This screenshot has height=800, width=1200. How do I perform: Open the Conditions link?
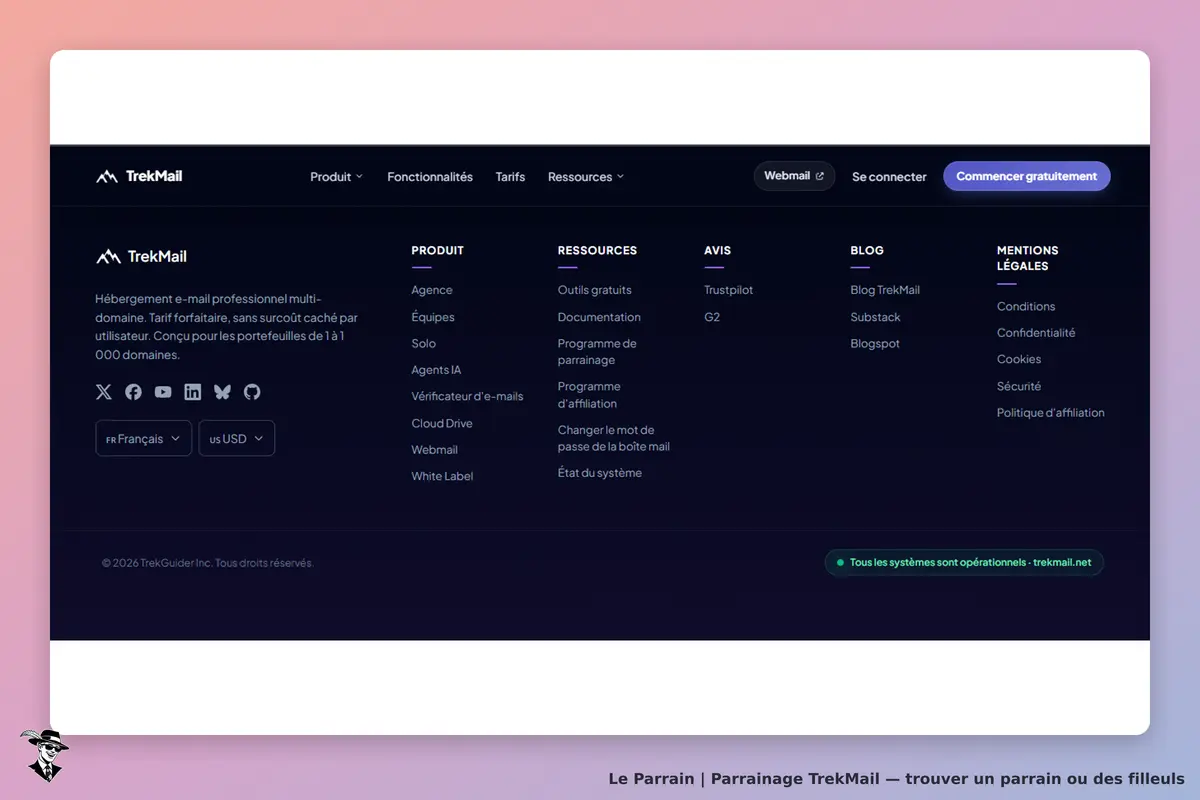click(1026, 307)
